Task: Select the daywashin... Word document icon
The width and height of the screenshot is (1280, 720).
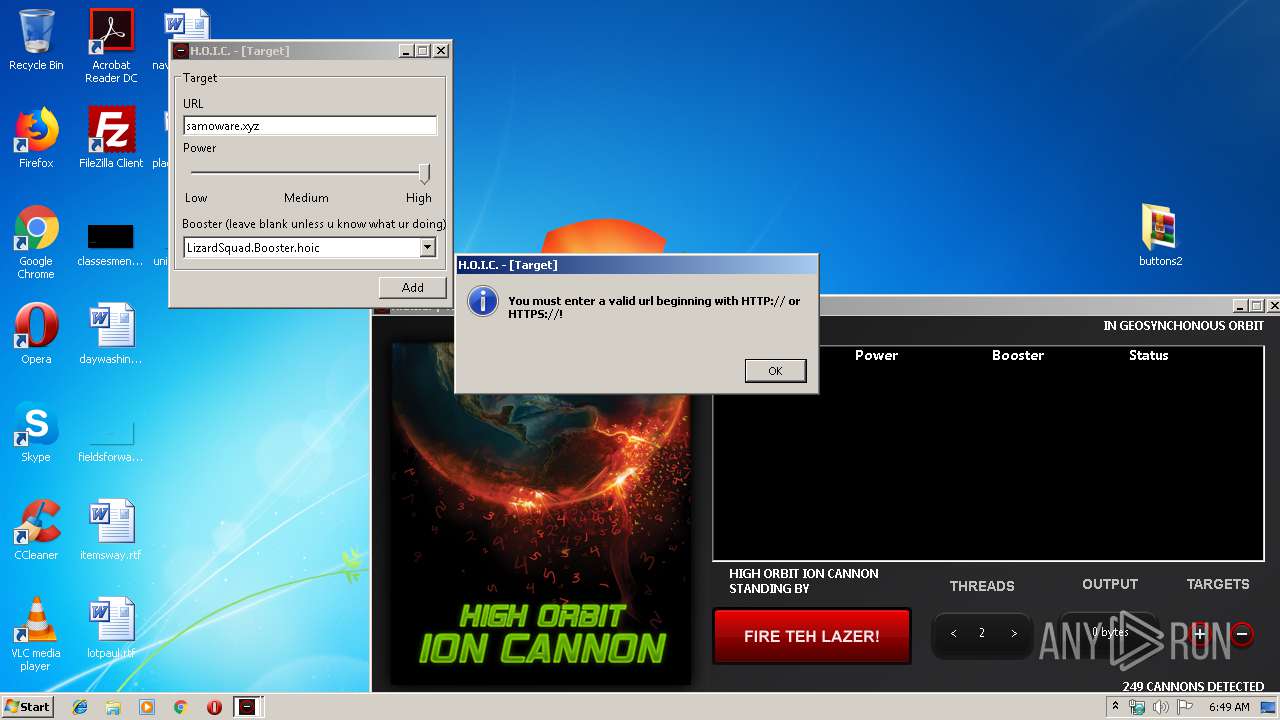Action: click(x=111, y=334)
